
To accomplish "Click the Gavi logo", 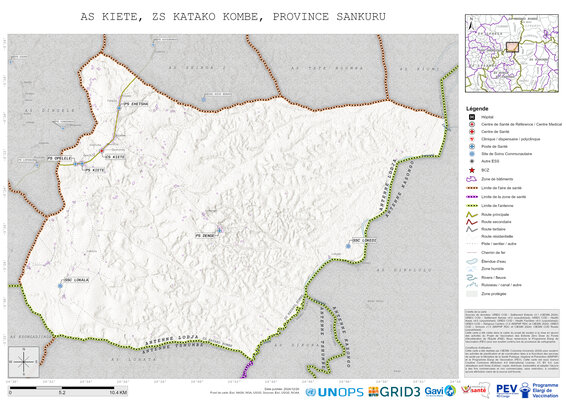I will (440, 391).
